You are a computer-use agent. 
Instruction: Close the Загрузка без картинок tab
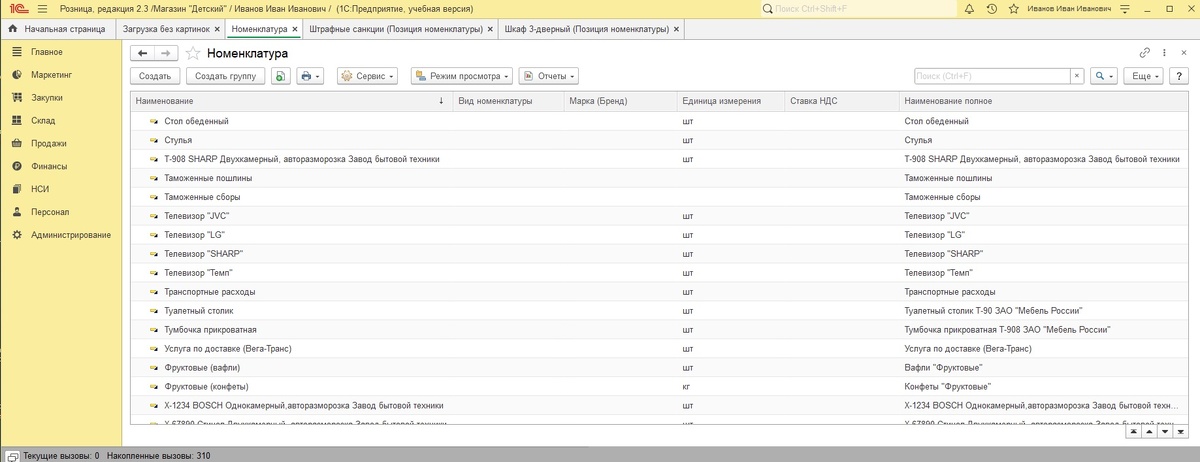click(216, 29)
